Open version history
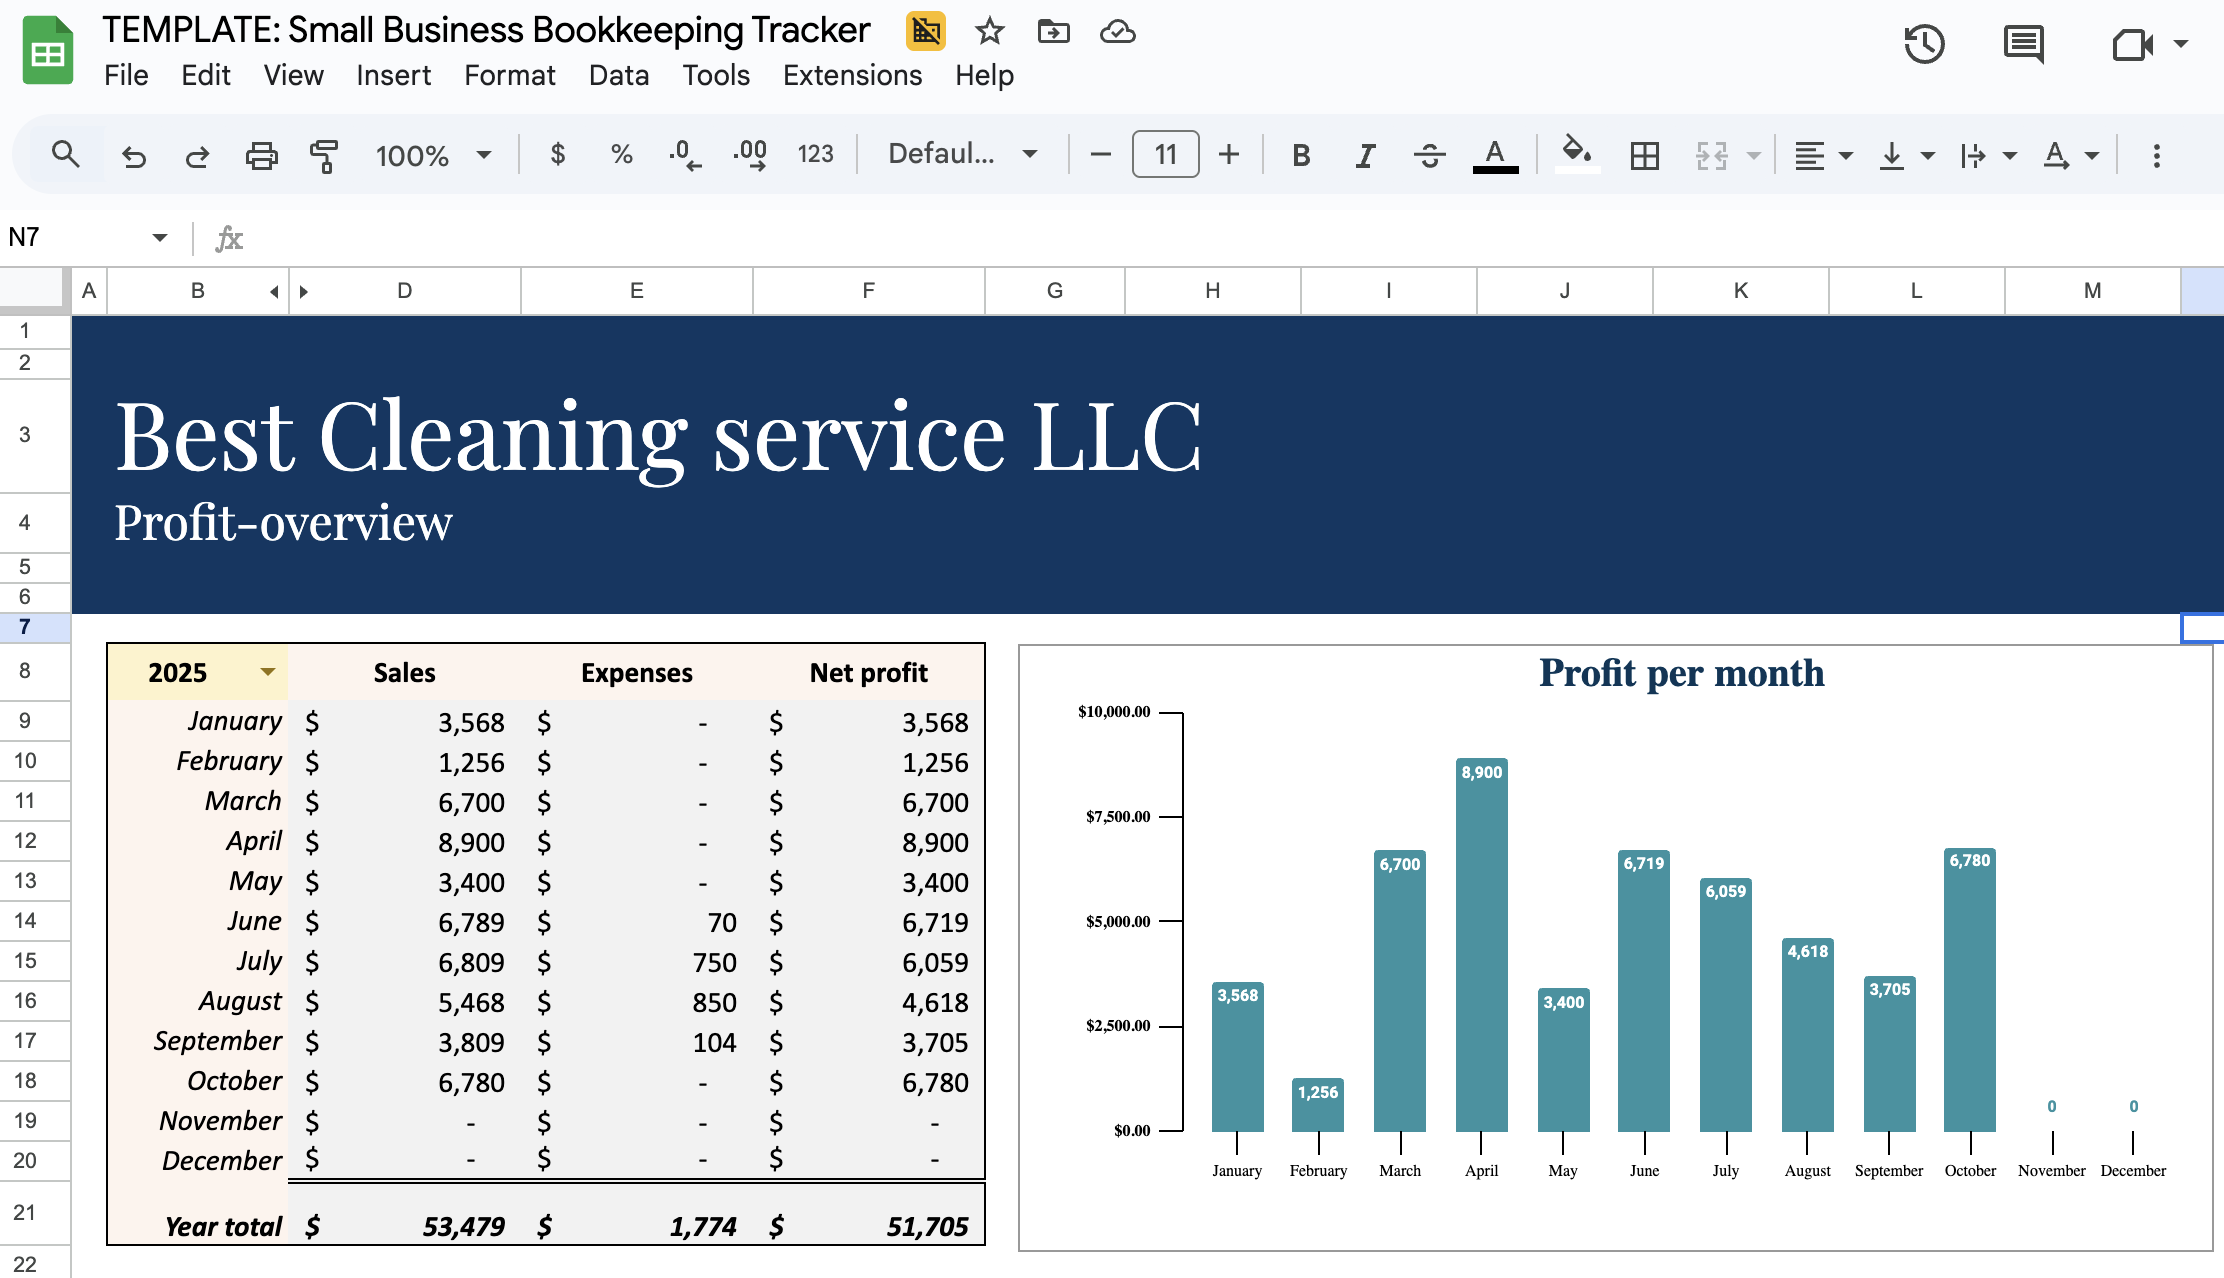This screenshot has height=1278, width=2224. point(1923,44)
